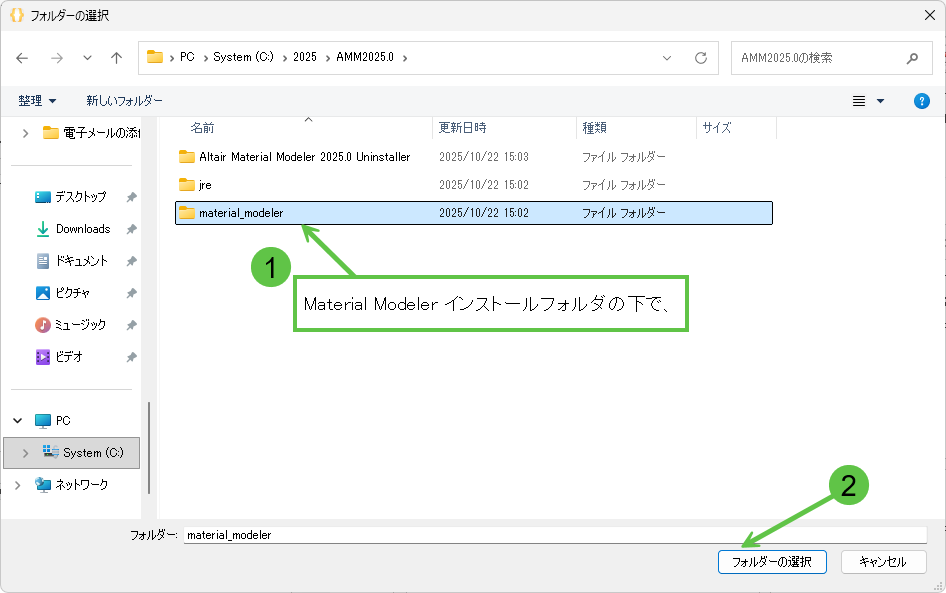Open view options dropdown arrow
This screenshot has width=946, height=593.
pos(880,101)
